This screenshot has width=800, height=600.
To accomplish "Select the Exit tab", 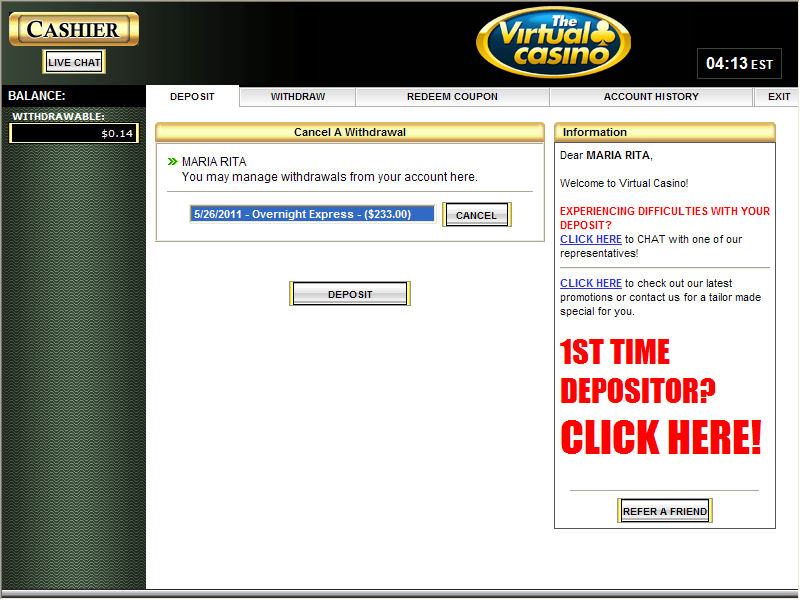I will click(x=779, y=96).
